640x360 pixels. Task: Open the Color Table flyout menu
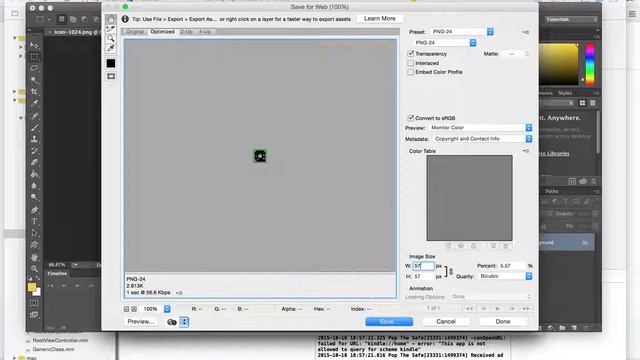526,151
